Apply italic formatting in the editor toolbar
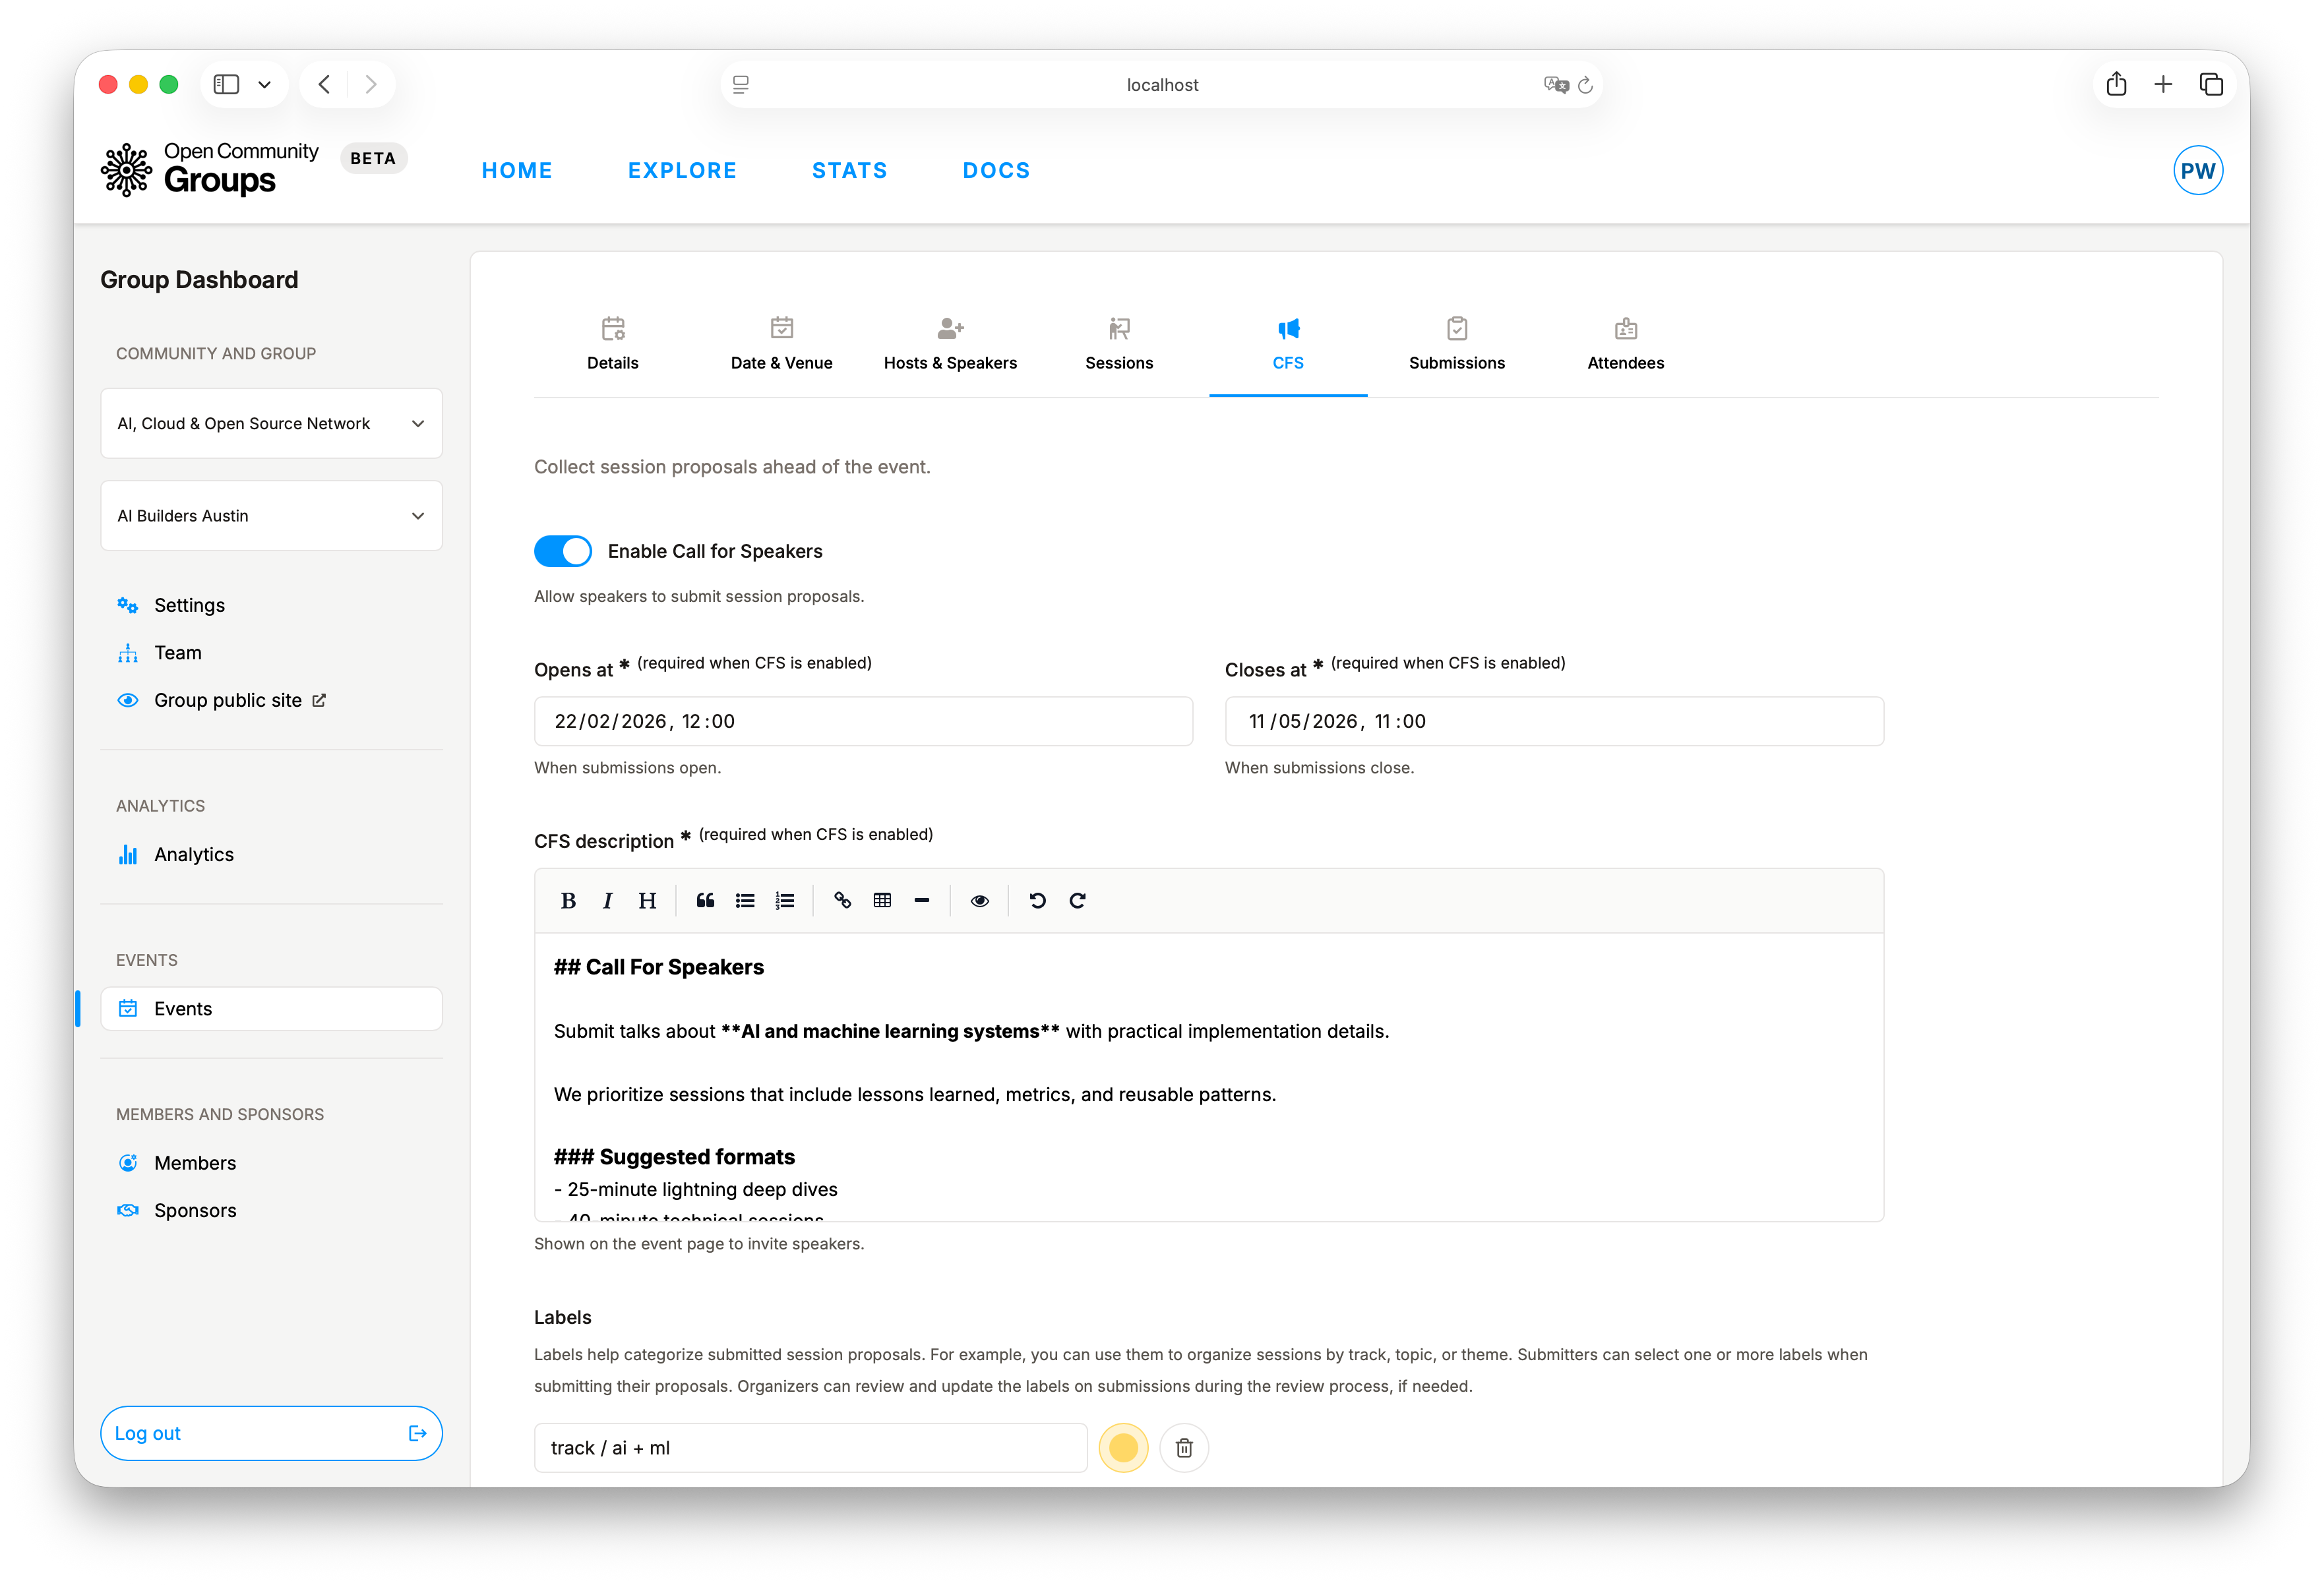This screenshot has width=2324, height=1585. [x=607, y=901]
